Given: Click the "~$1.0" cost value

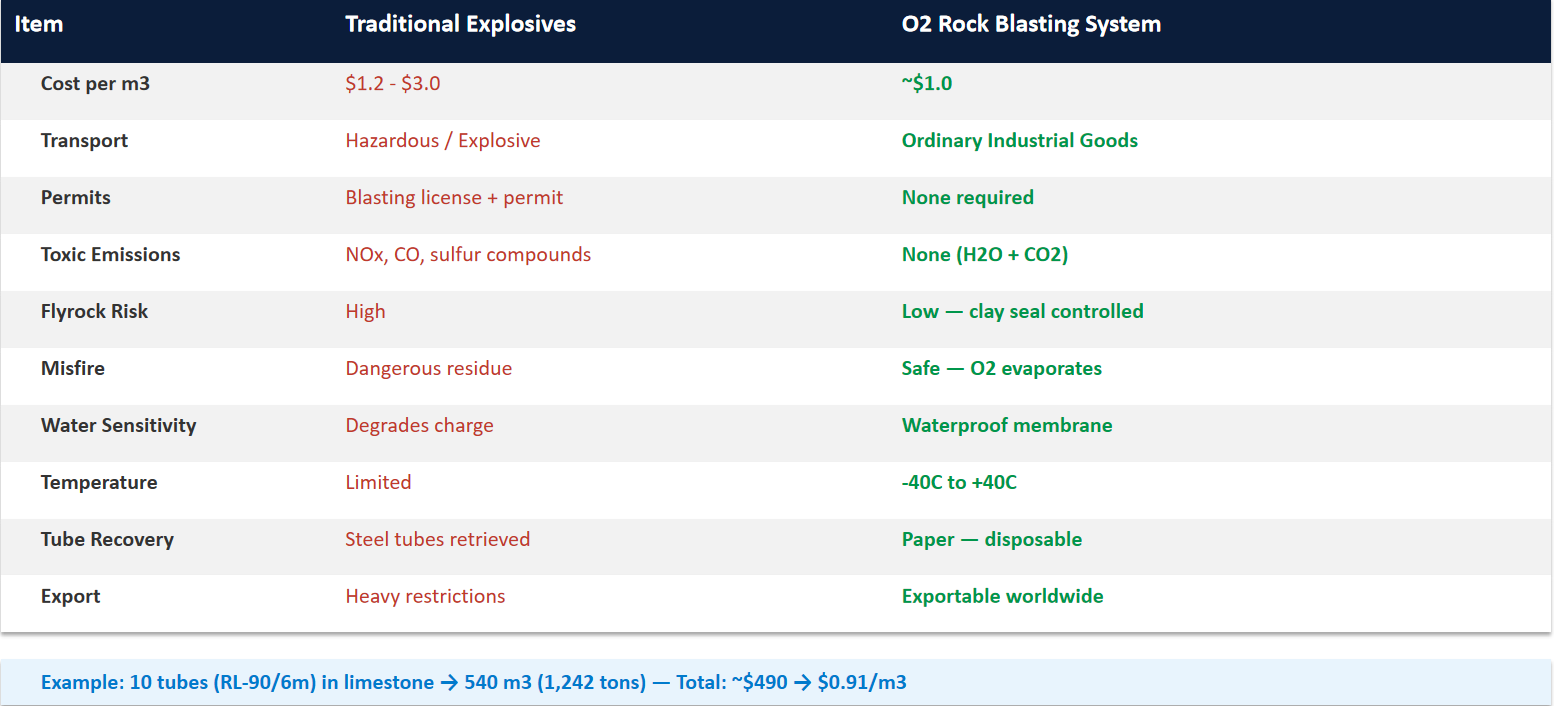Looking at the screenshot, I should point(927,84).
